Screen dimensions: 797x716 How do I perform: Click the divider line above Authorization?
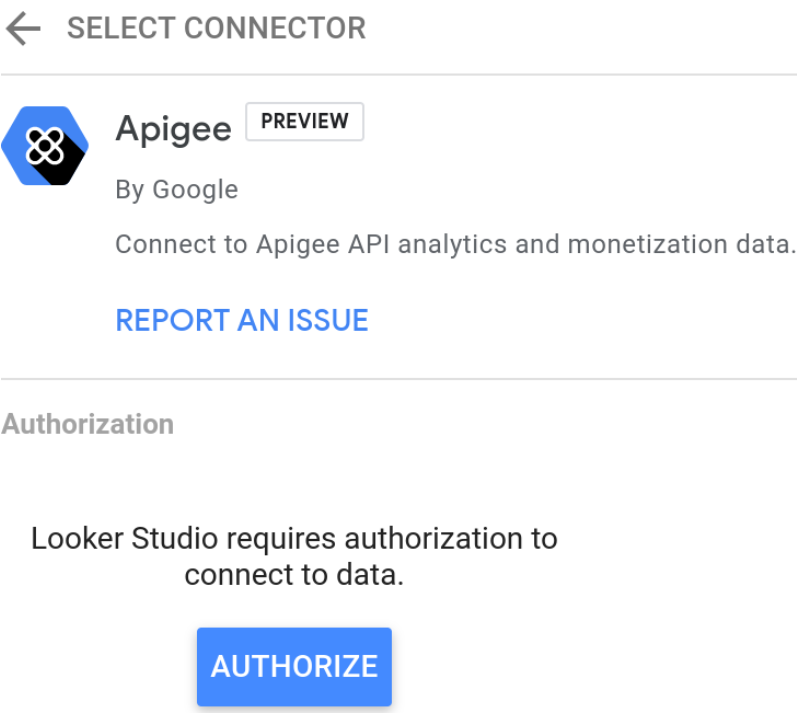pos(398,379)
